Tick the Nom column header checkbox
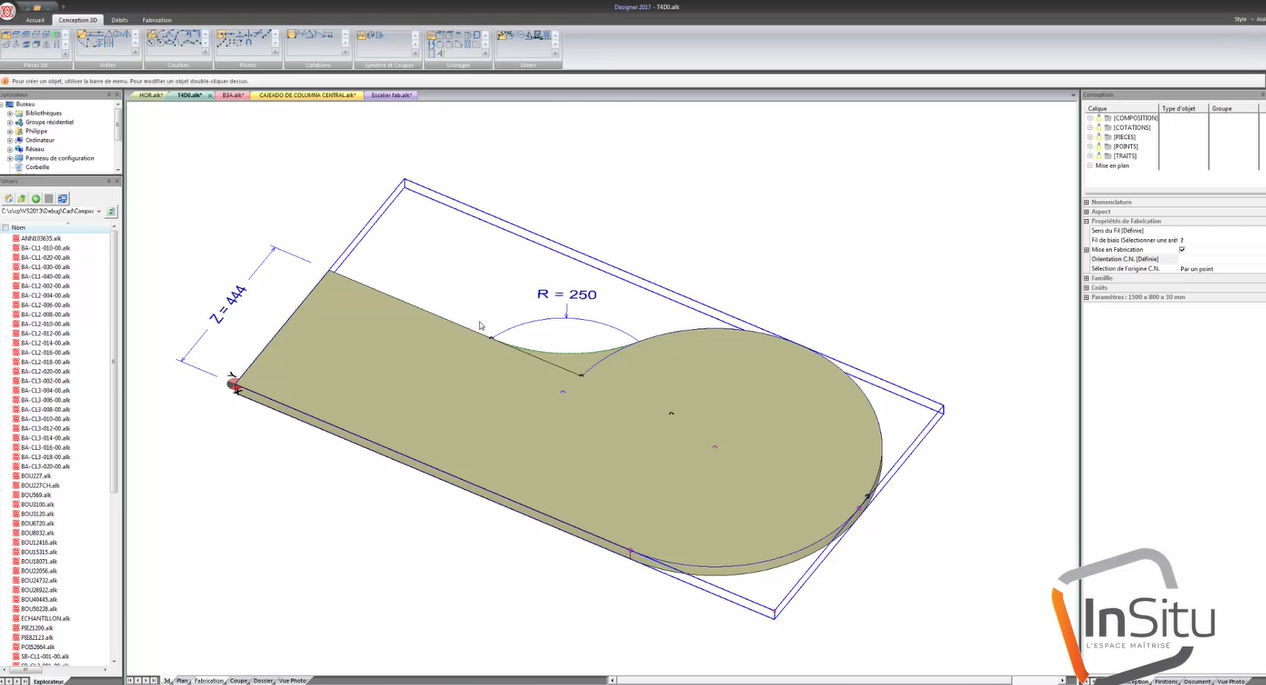This screenshot has width=1266, height=685. click(x=6, y=227)
